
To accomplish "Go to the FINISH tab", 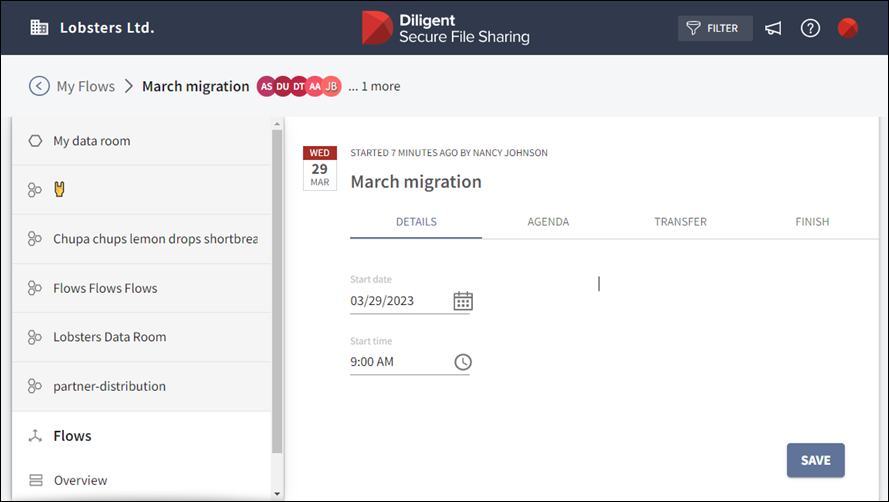I will coord(811,222).
